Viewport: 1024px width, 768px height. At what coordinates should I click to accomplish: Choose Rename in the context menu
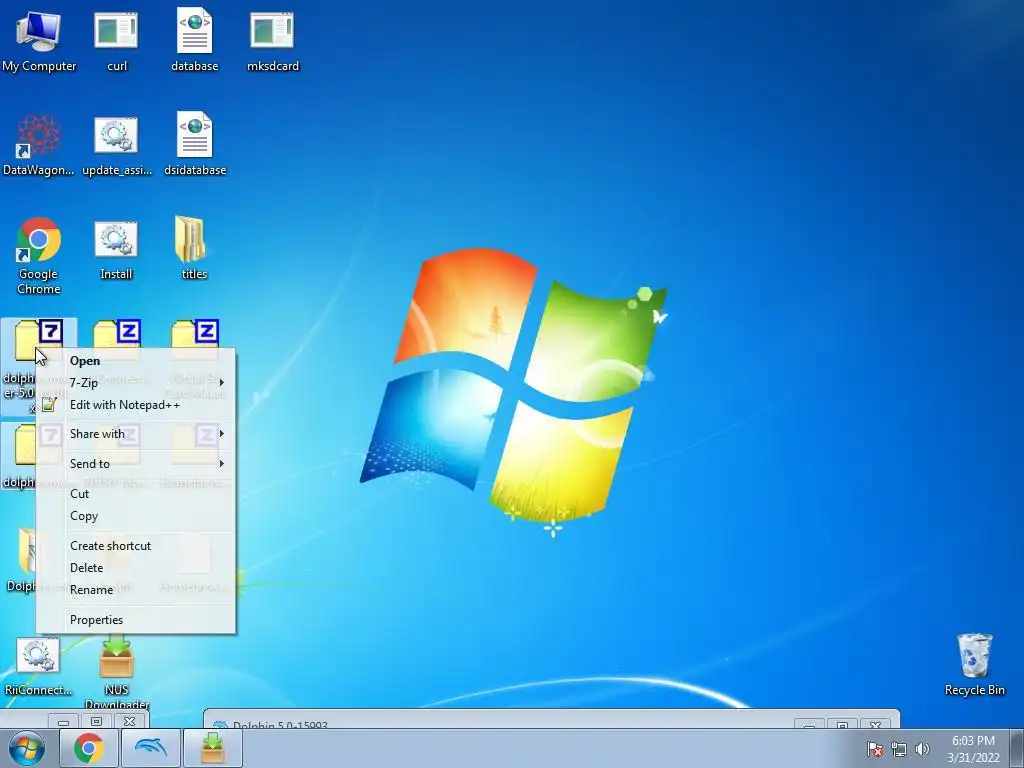[x=136, y=590]
